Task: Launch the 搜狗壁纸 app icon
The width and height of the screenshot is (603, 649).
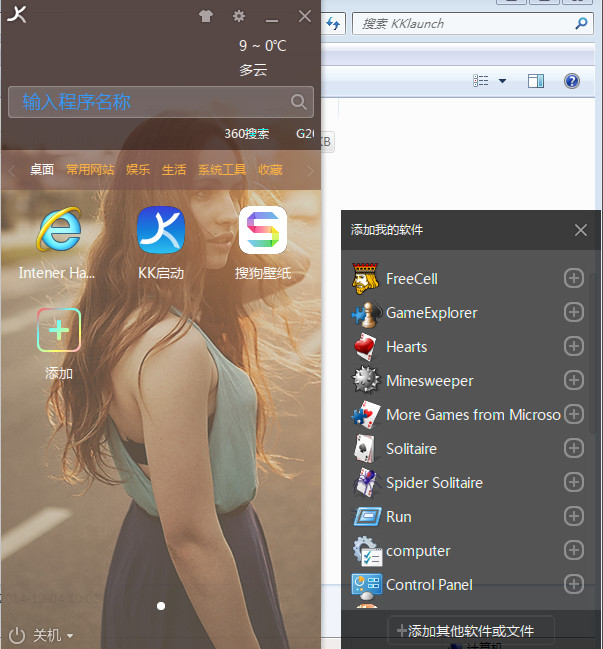Action: click(263, 230)
